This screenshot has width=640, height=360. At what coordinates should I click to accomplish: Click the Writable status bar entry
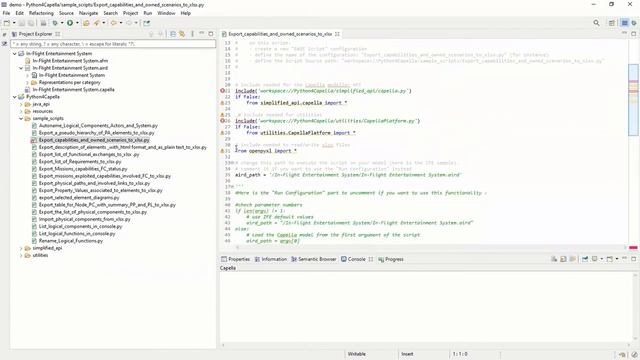click(x=356, y=354)
